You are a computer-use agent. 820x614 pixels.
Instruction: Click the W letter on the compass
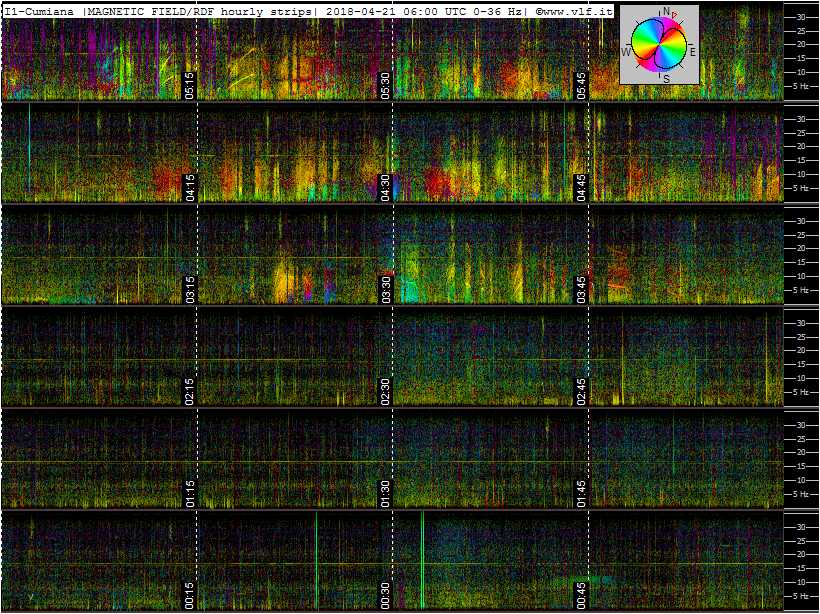click(625, 51)
